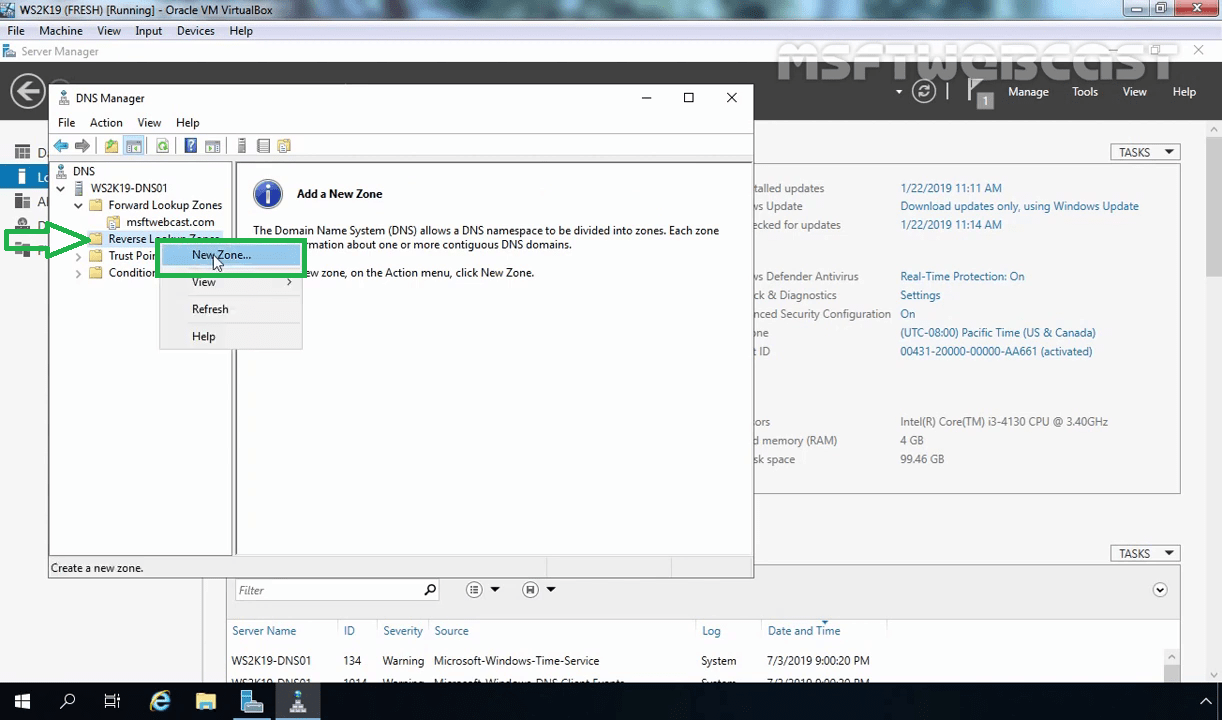Toggle Show/Hide Action Pane toolbar icon
Screen dimensions: 1222x720
(x=212, y=146)
